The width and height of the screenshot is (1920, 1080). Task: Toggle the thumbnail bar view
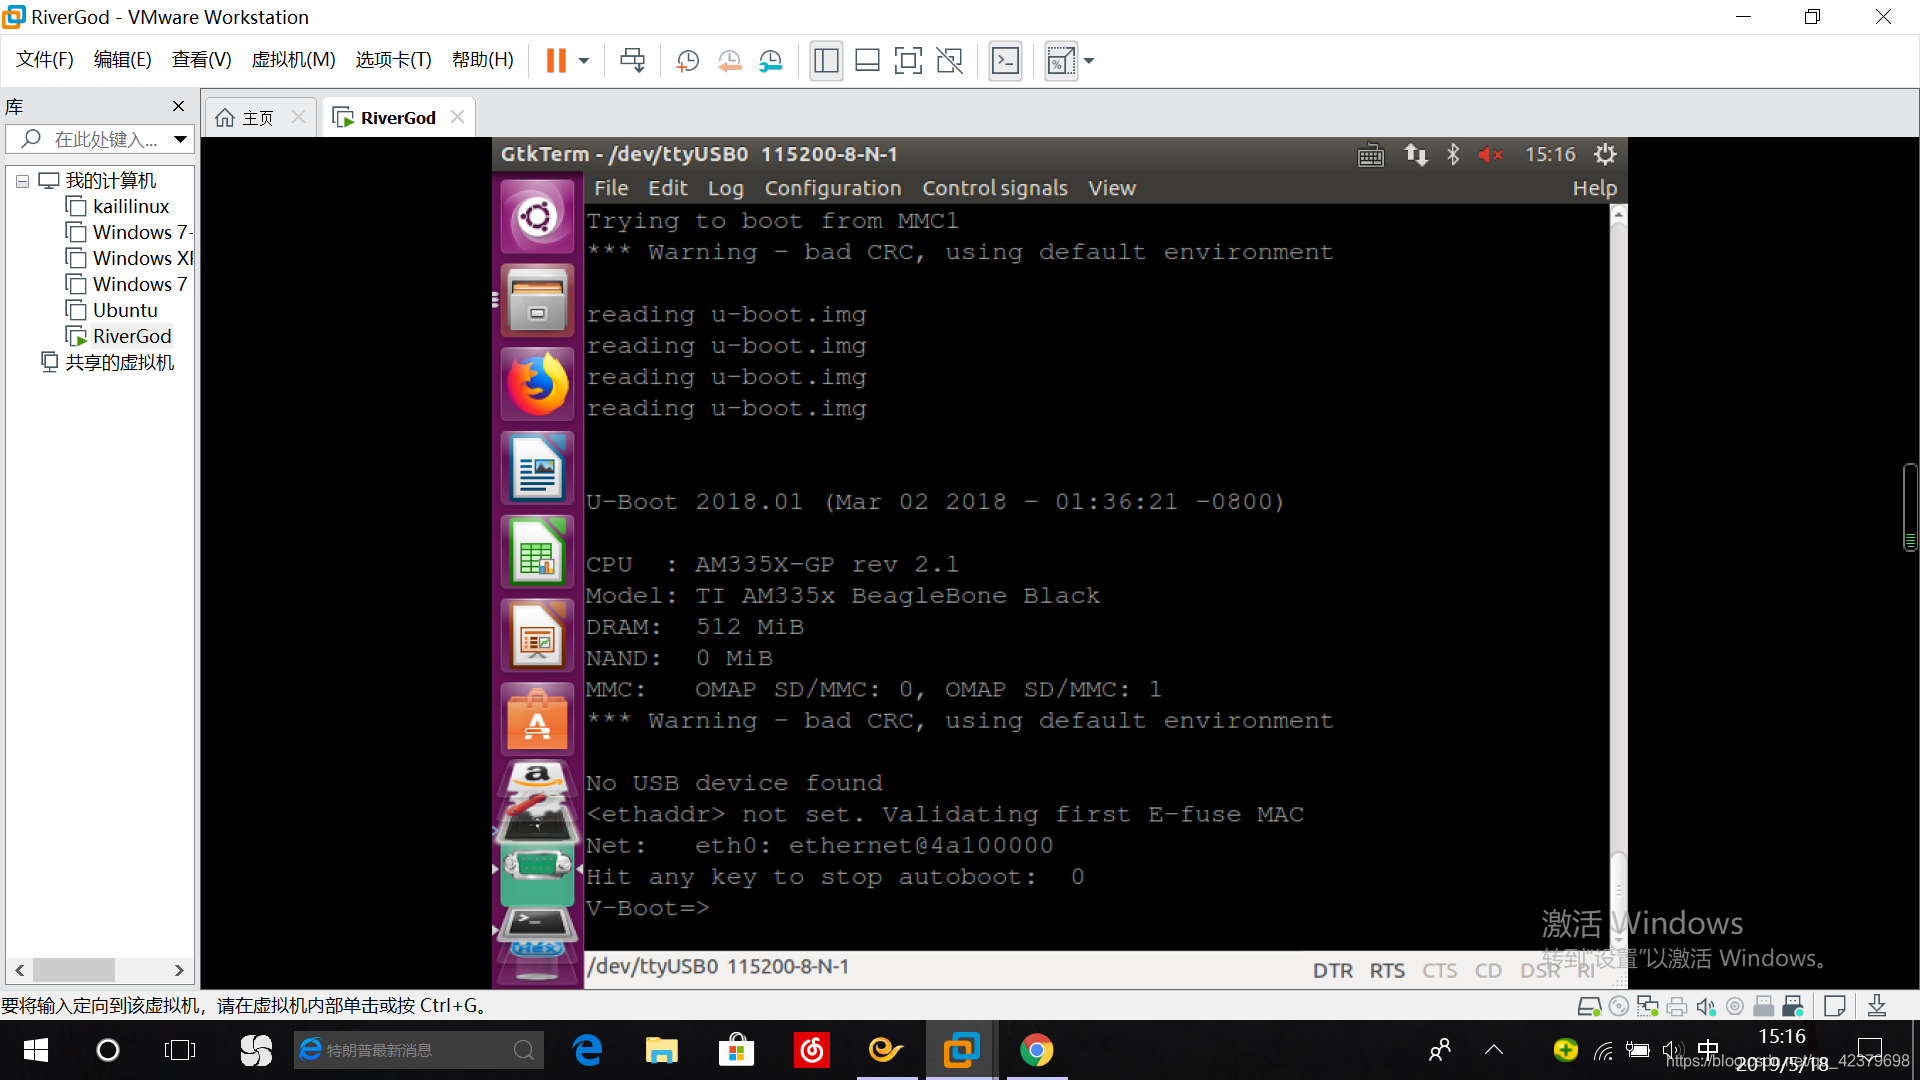pos(867,61)
